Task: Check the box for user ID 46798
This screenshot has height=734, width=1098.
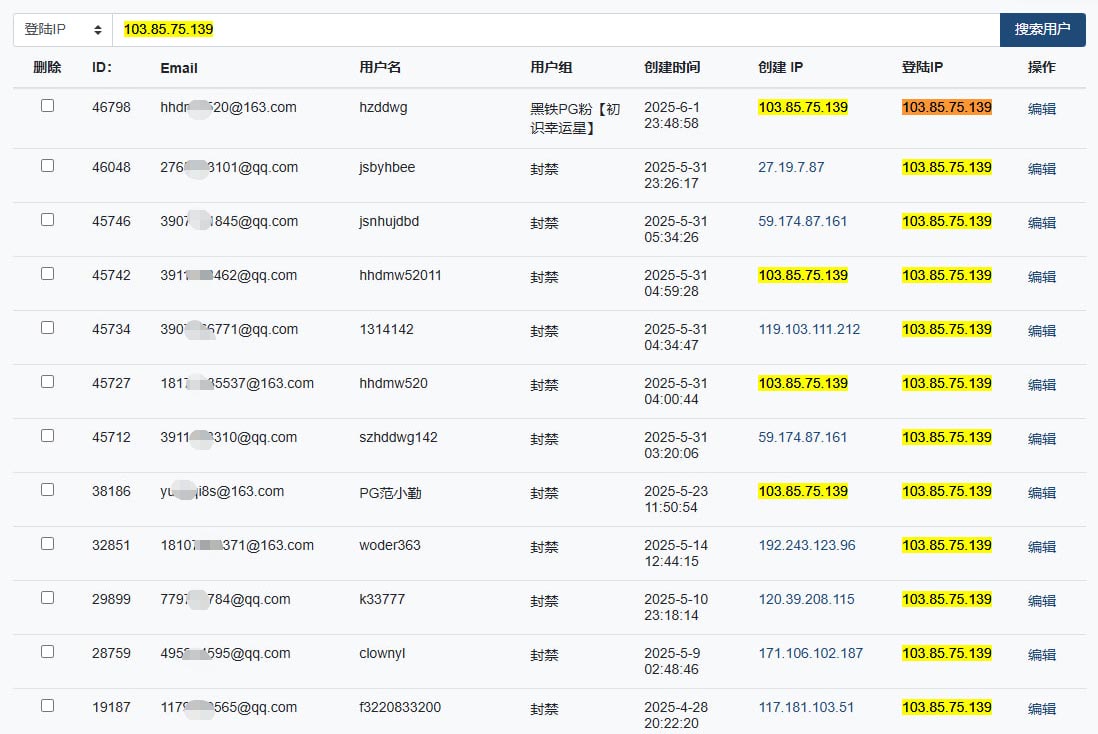Action: tap(48, 106)
